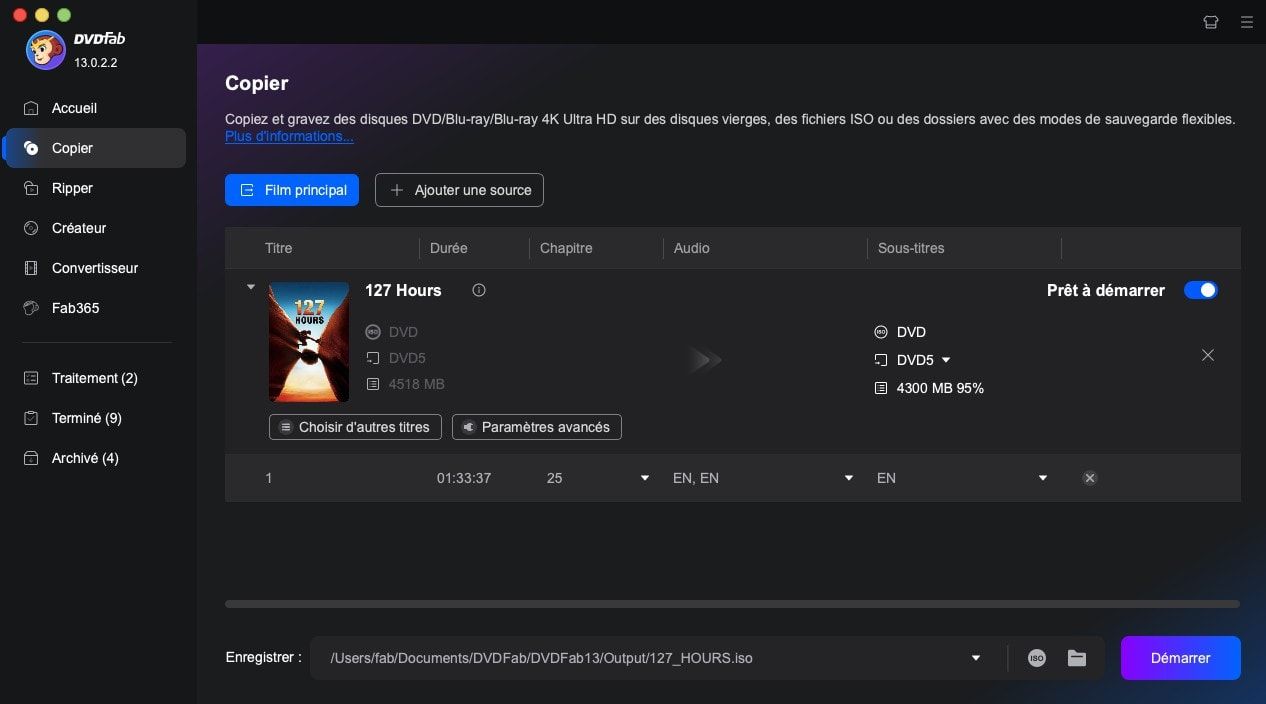
Task: Toggle the Prêt à démarrer switch
Action: click(x=1201, y=290)
